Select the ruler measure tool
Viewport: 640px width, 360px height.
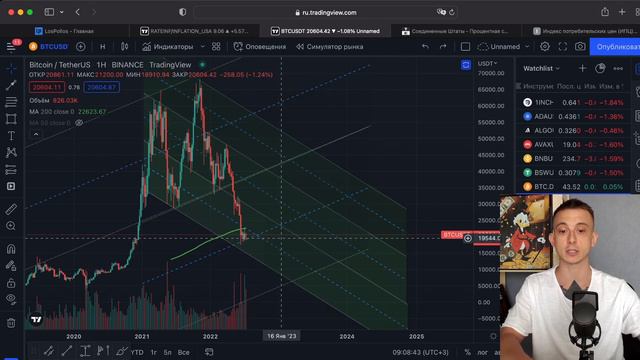pyautogui.click(x=11, y=209)
